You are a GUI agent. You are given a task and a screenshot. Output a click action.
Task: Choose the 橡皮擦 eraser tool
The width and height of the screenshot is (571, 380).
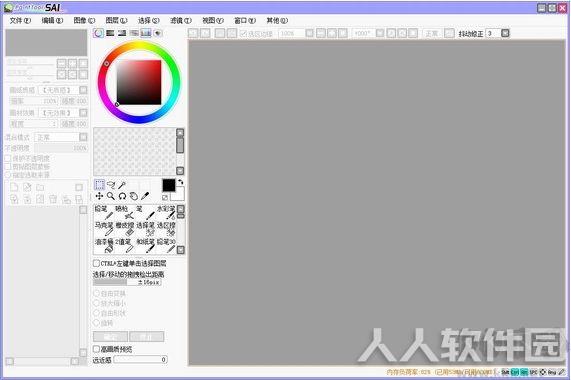[x=125, y=229]
